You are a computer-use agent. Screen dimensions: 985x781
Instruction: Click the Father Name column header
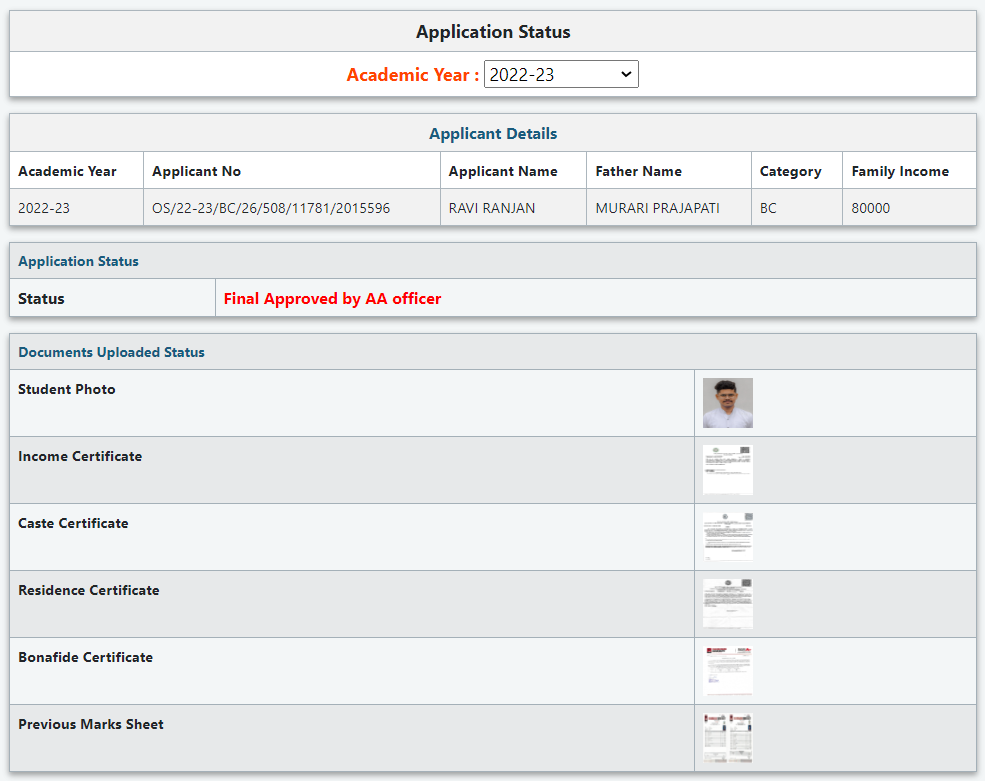coord(639,171)
